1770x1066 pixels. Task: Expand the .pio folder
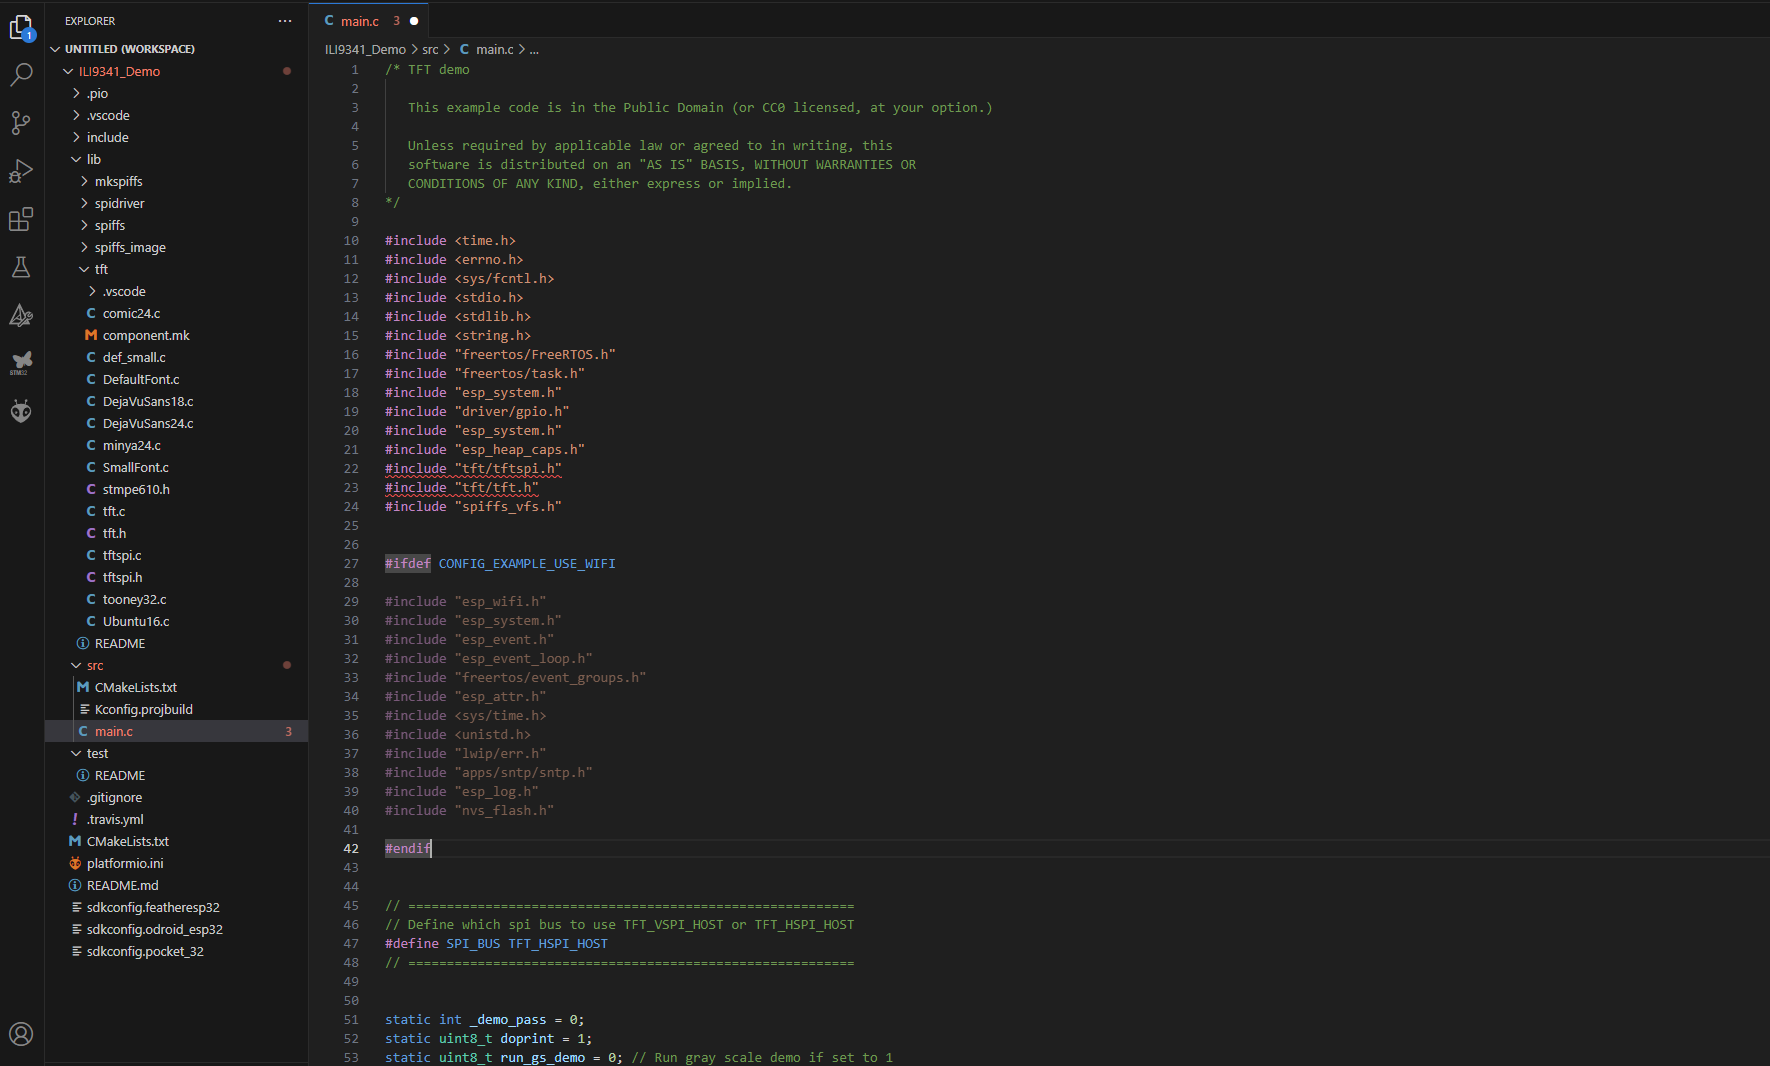pos(76,93)
